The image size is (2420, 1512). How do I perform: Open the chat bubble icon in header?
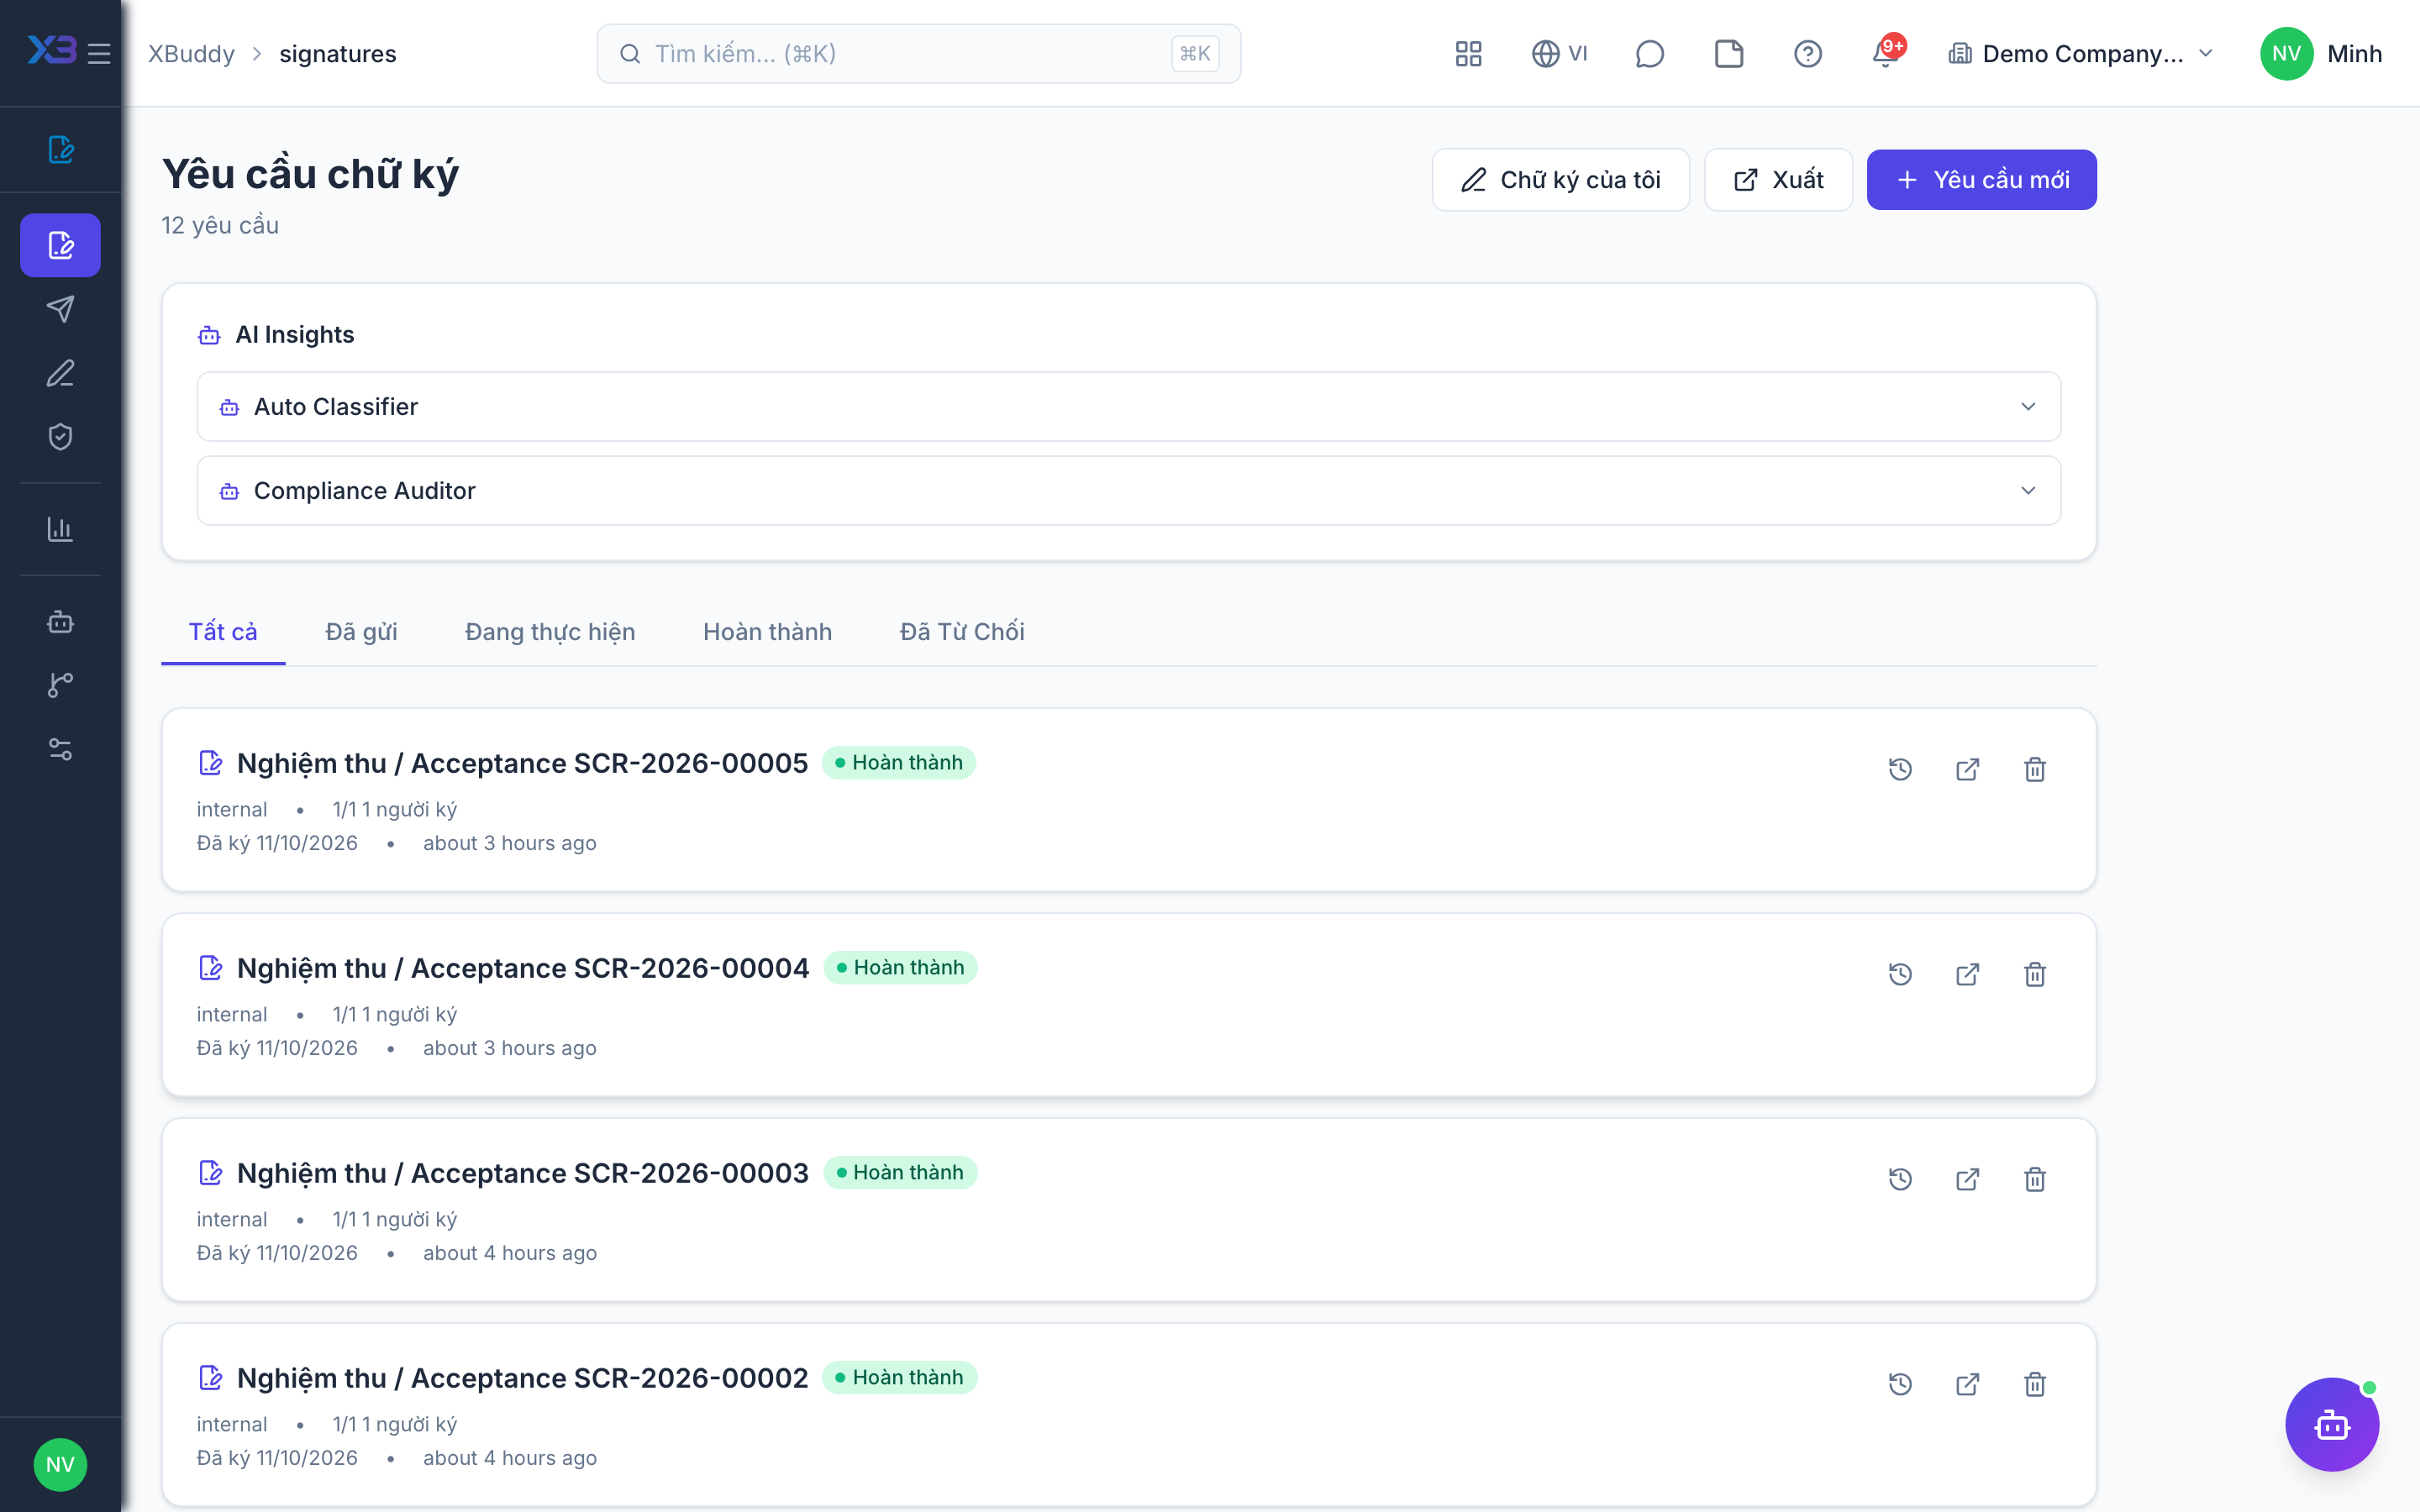pyautogui.click(x=1649, y=53)
